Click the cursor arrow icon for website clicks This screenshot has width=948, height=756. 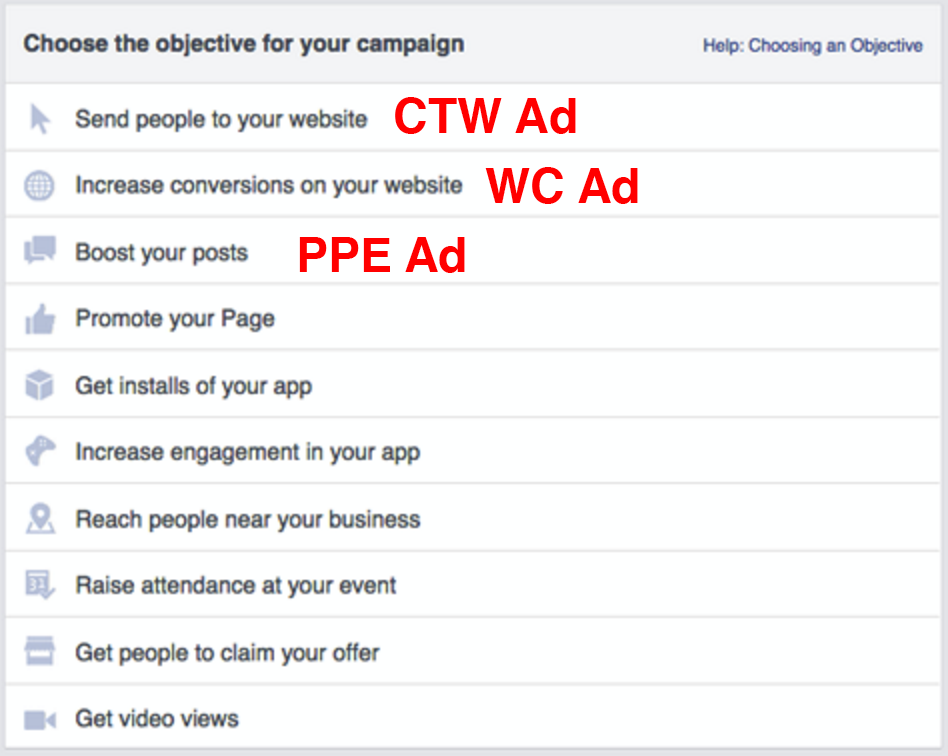[x=40, y=119]
